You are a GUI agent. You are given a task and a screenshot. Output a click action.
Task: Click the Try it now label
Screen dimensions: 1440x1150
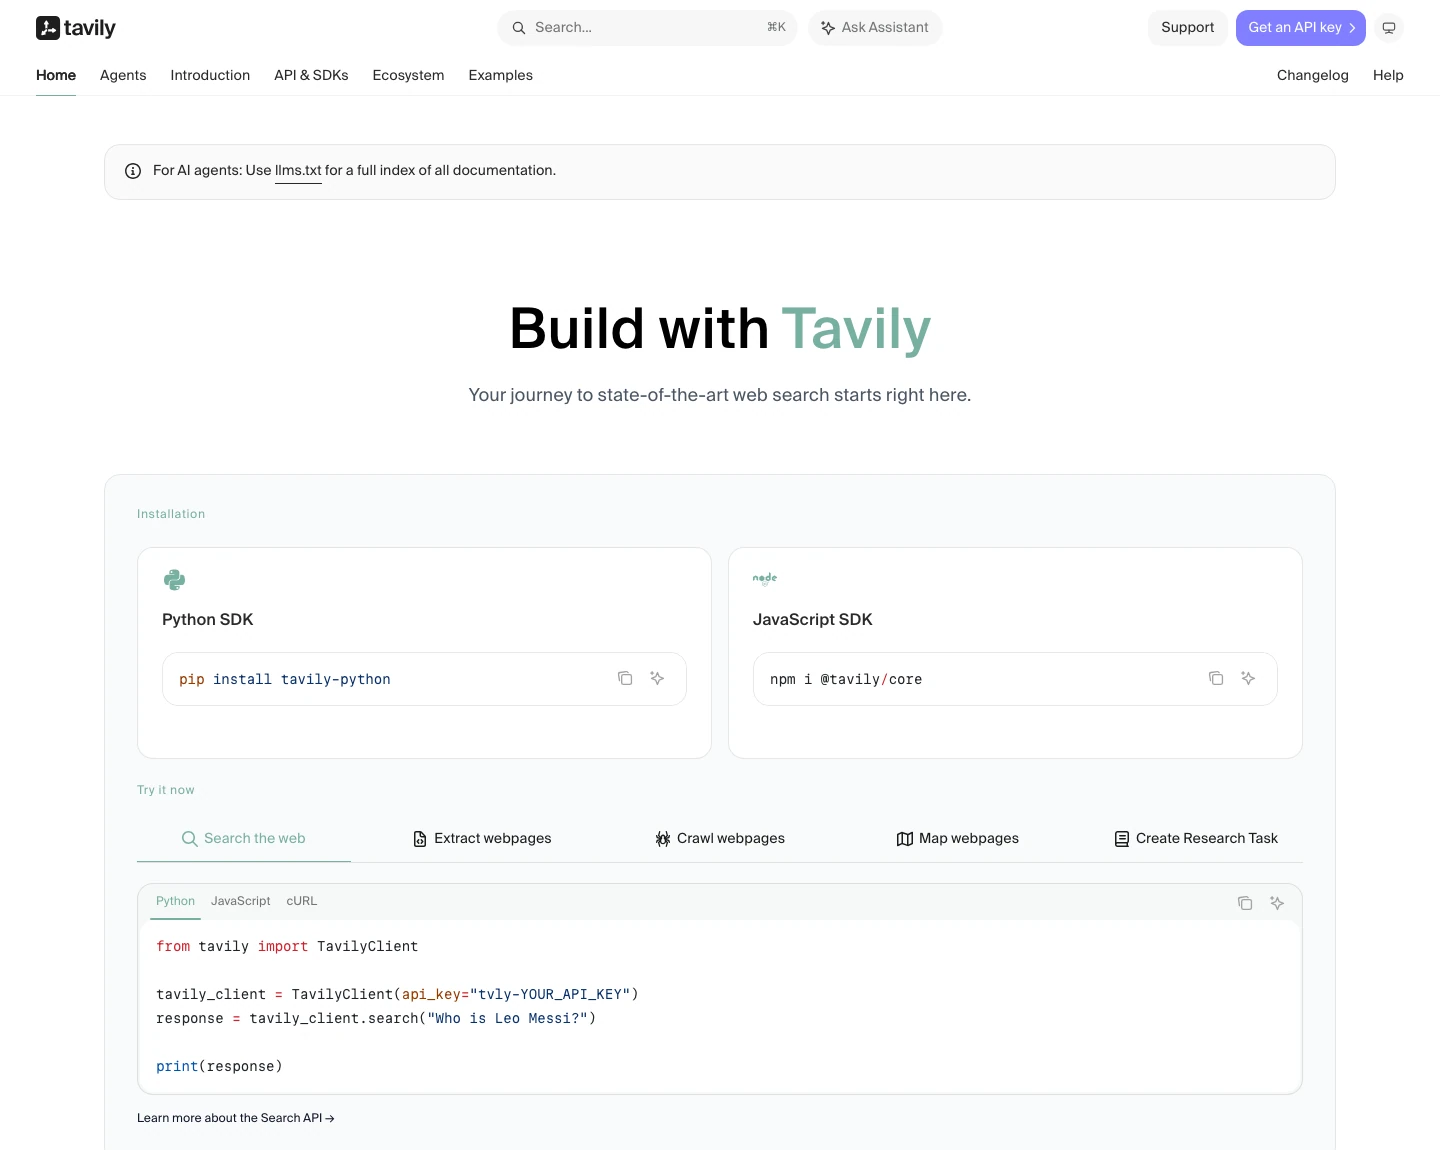(166, 790)
